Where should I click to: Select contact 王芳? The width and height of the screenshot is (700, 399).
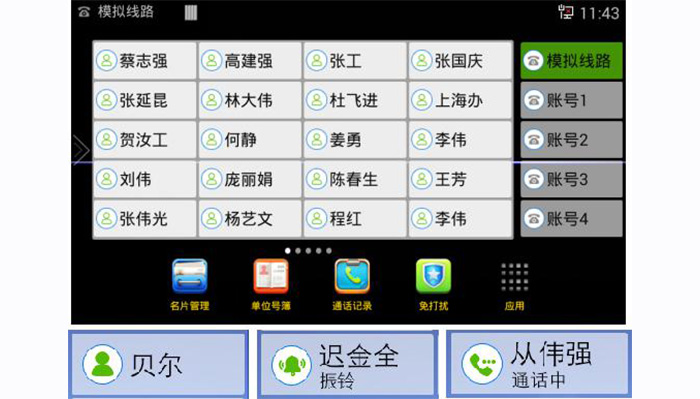[460, 179]
